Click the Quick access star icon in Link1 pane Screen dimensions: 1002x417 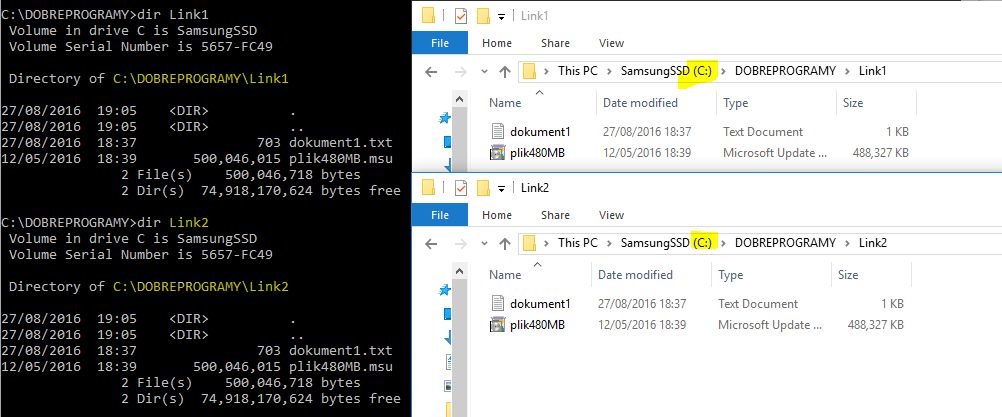tap(445, 118)
